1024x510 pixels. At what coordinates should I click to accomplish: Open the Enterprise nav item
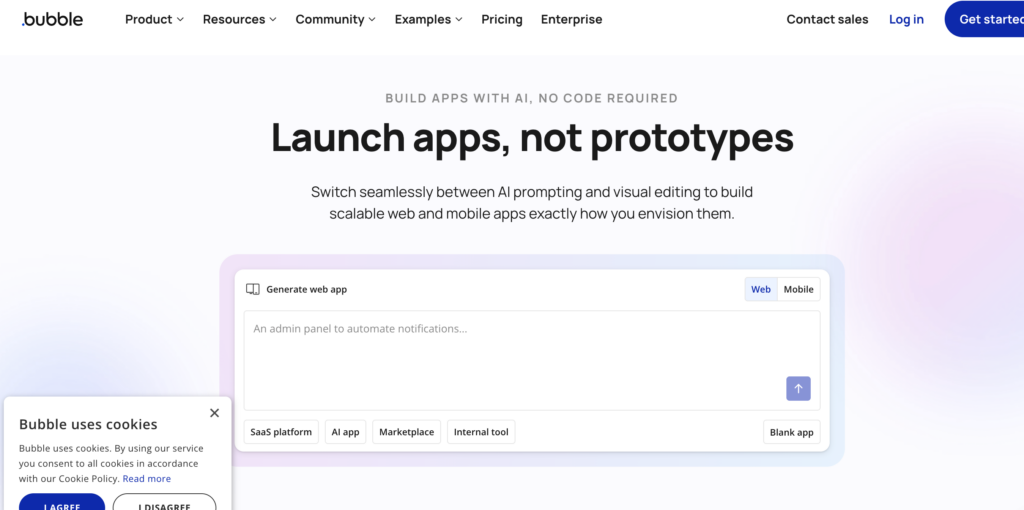click(572, 19)
